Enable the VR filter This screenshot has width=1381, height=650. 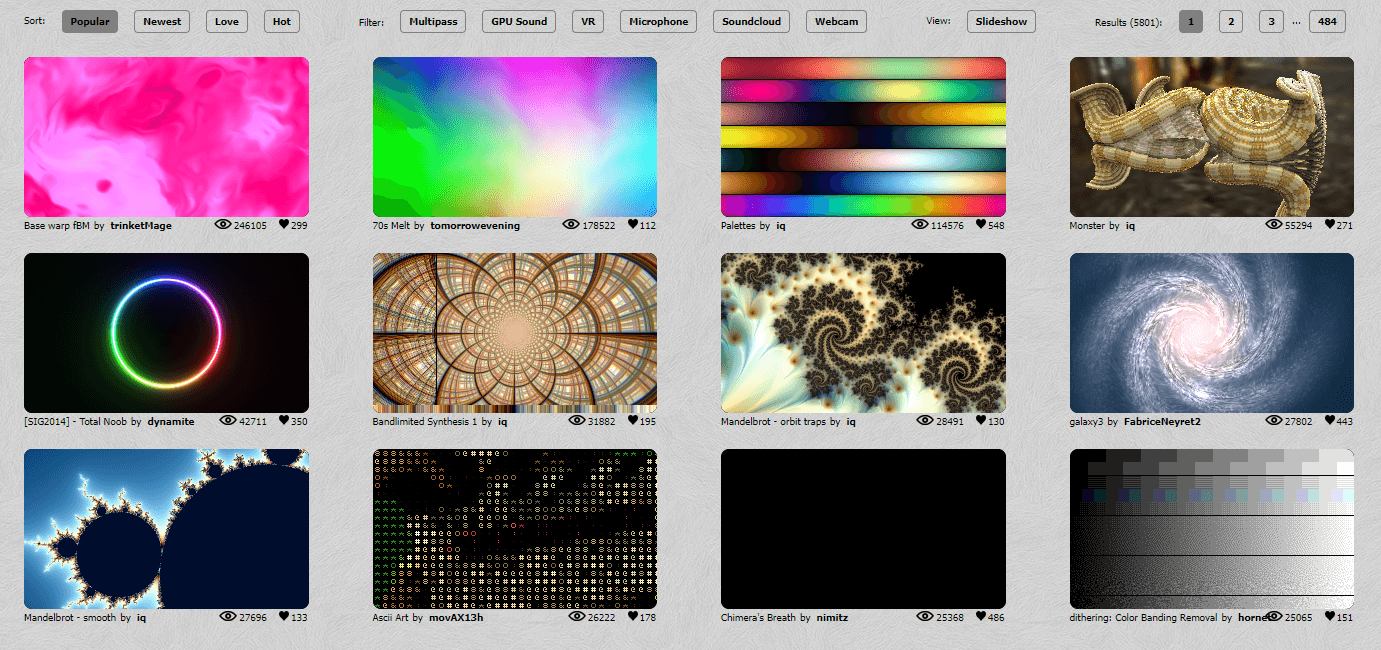pyautogui.click(x=588, y=22)
